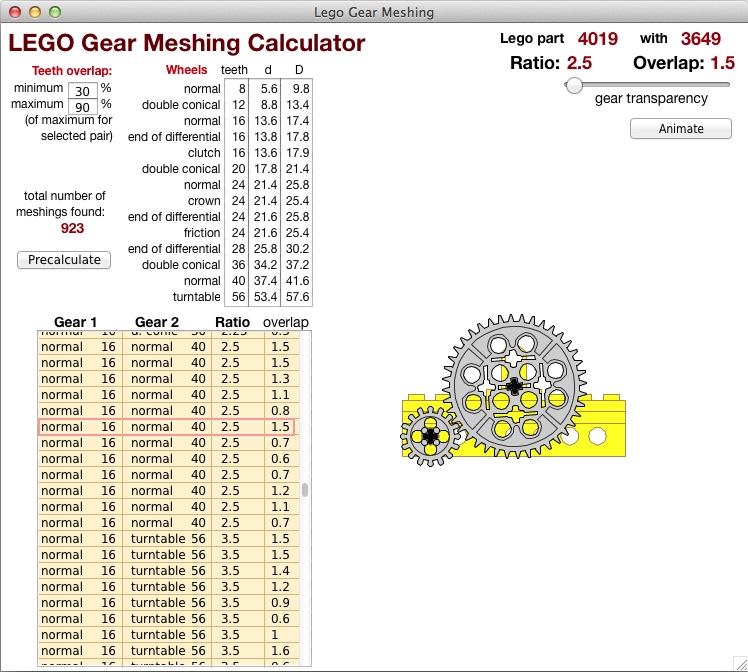
Task: Click the minimum teeth overlap field
Action: tap(83, 91)
